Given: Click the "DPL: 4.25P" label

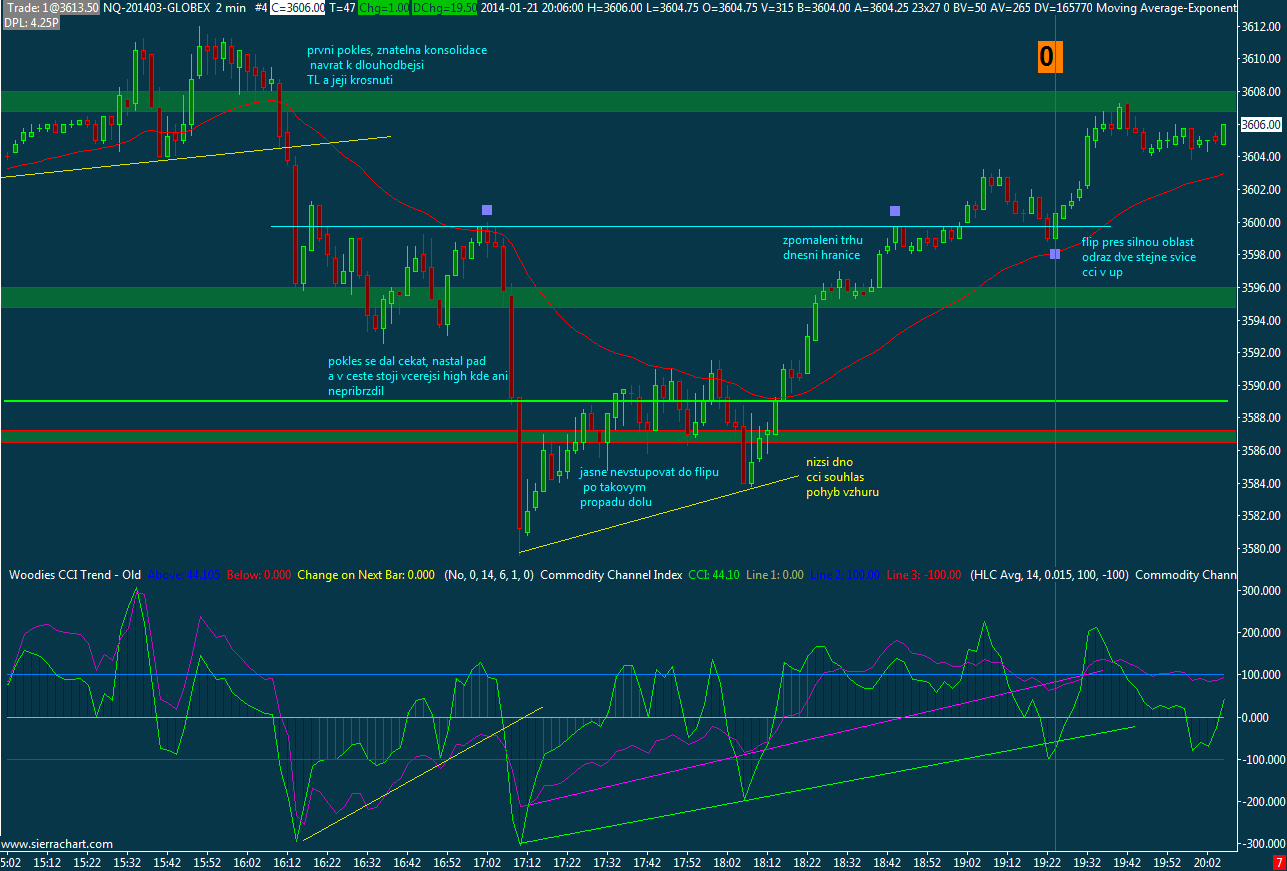Looking at the screenshot, I should point(30,21).
